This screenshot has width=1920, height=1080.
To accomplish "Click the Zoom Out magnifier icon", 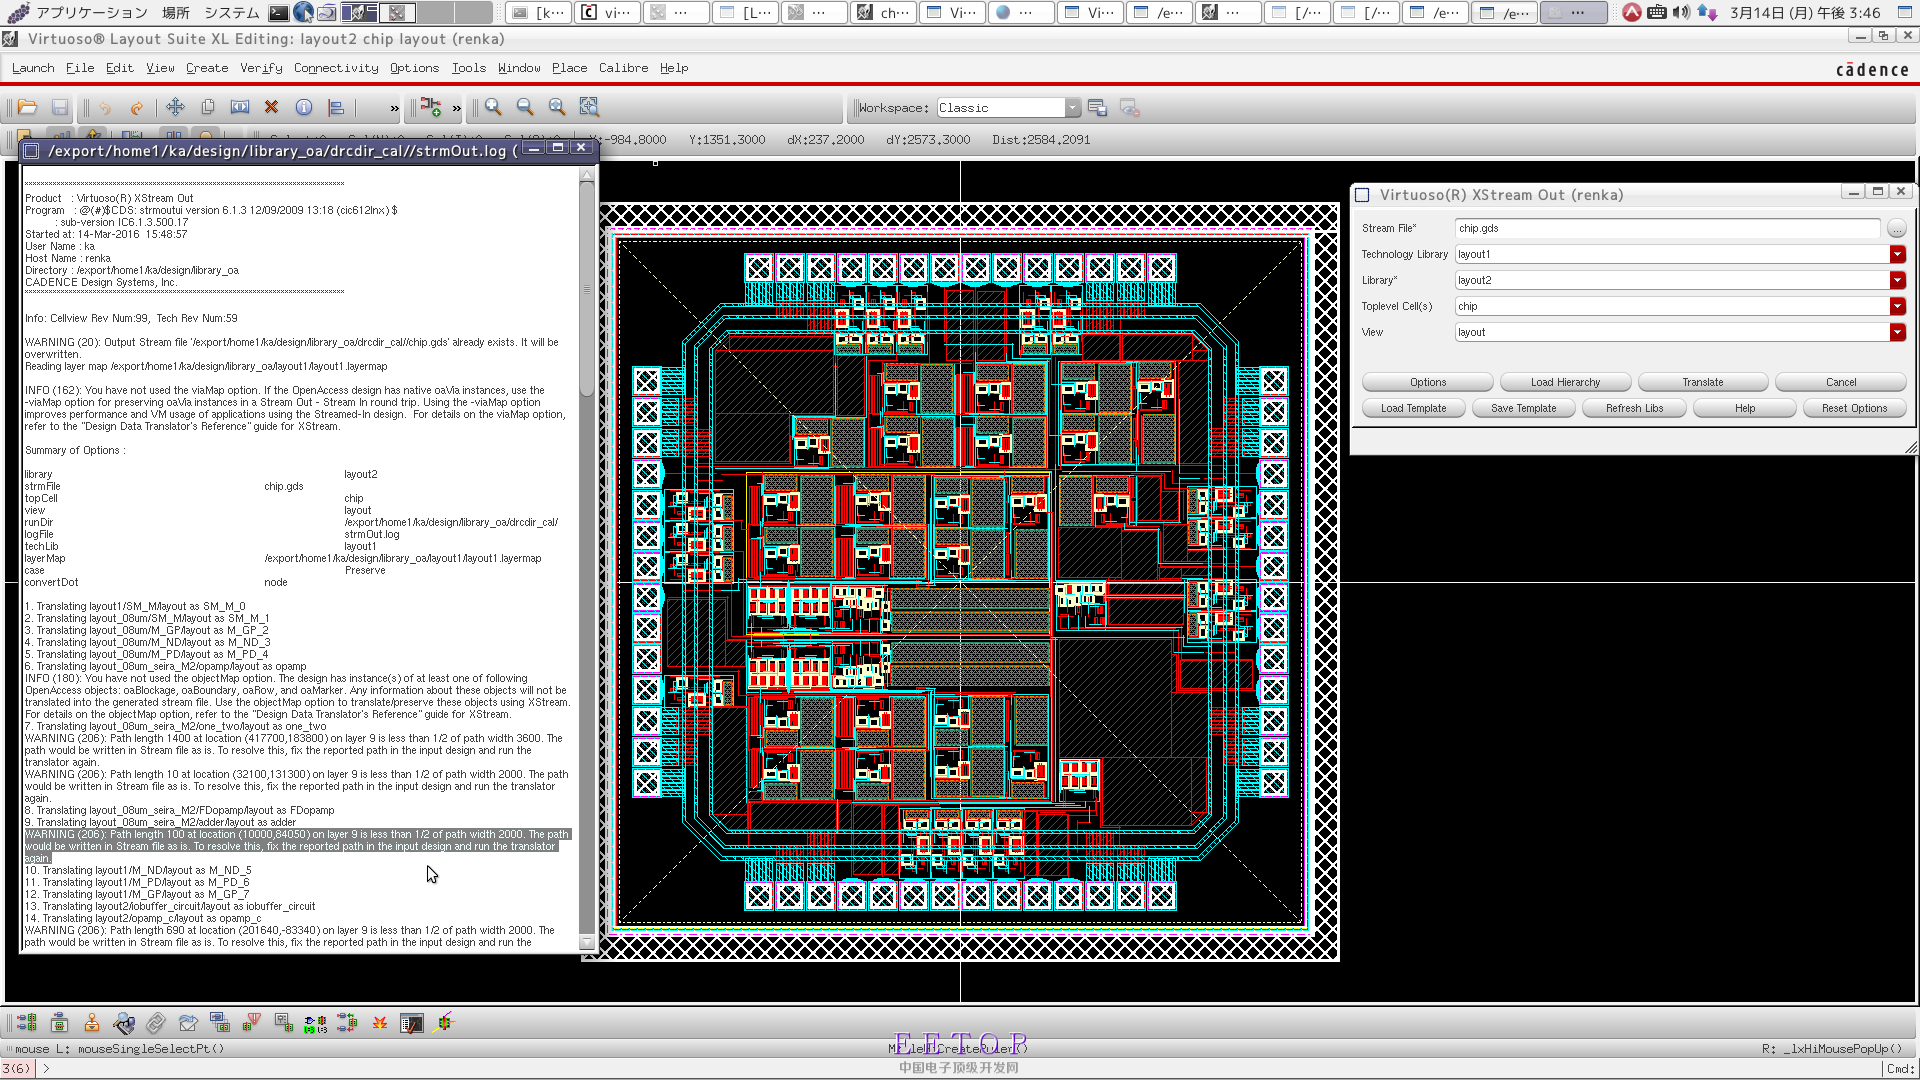I will coord(525,107).
